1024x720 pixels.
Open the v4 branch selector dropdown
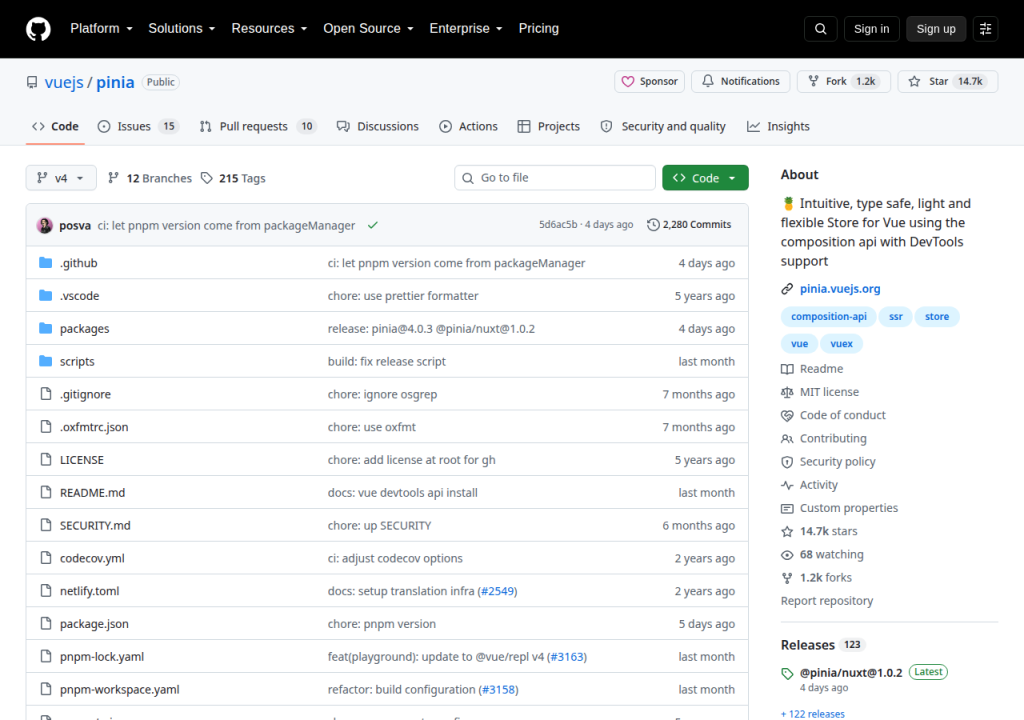coord(61,178)
